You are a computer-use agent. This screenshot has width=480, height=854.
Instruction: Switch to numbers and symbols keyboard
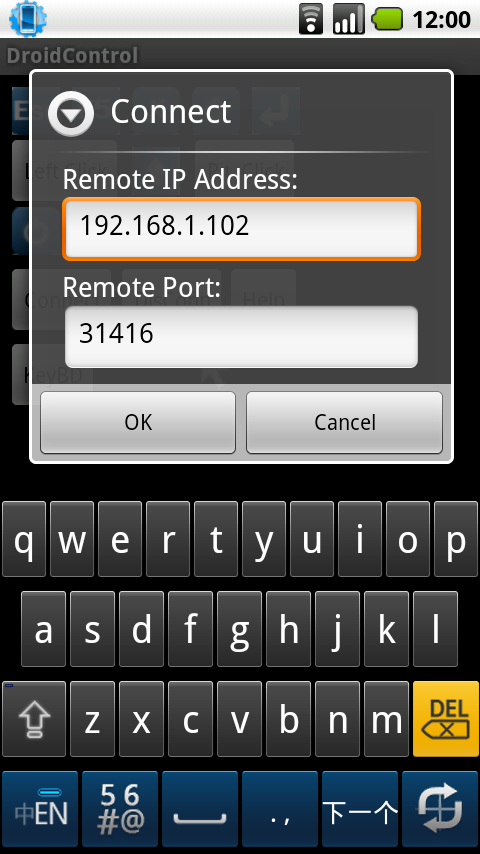click(x=120, y=808)
